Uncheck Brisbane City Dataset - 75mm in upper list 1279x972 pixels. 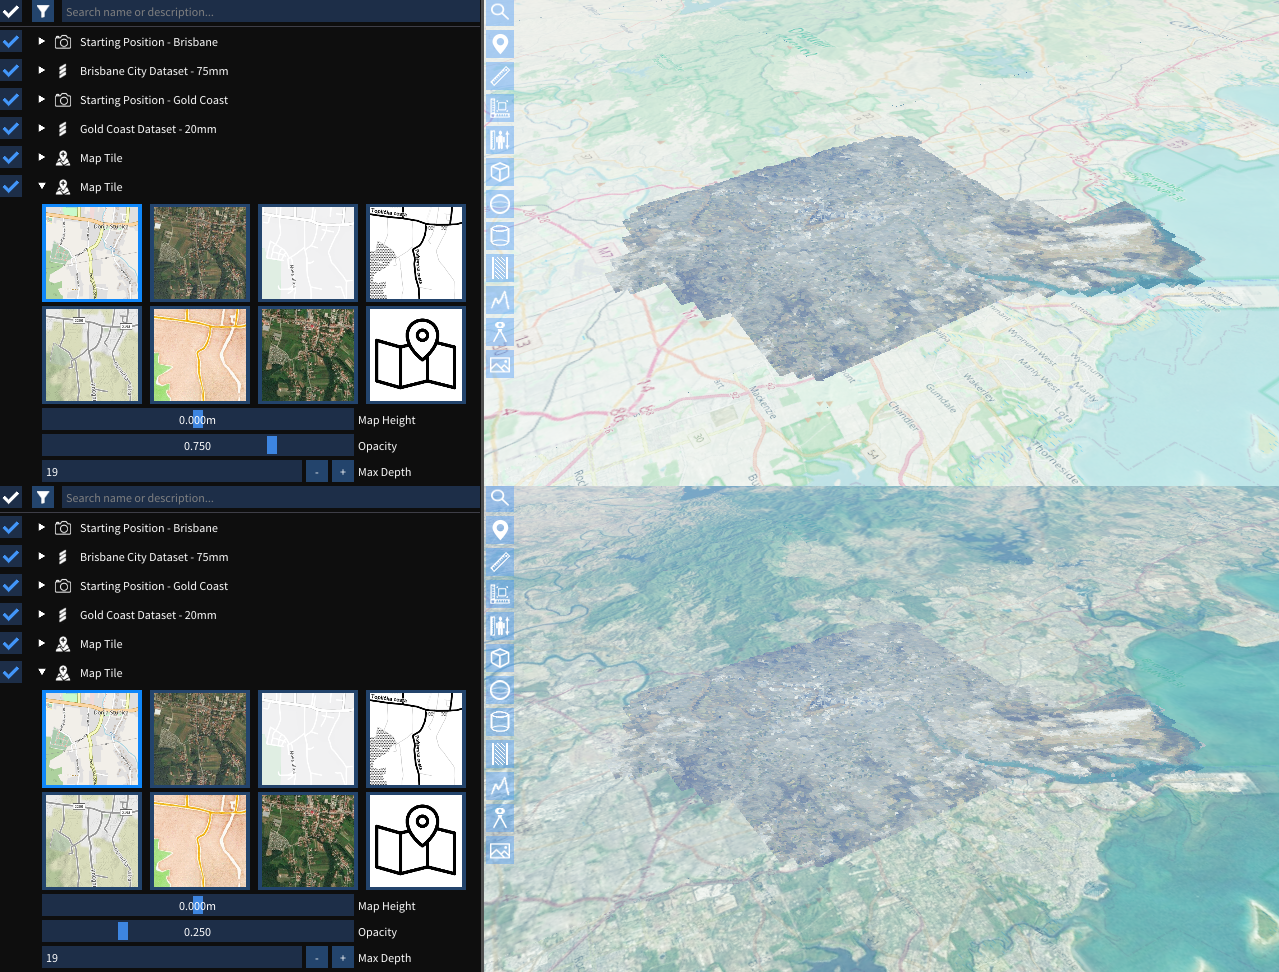tap(11, 71)
